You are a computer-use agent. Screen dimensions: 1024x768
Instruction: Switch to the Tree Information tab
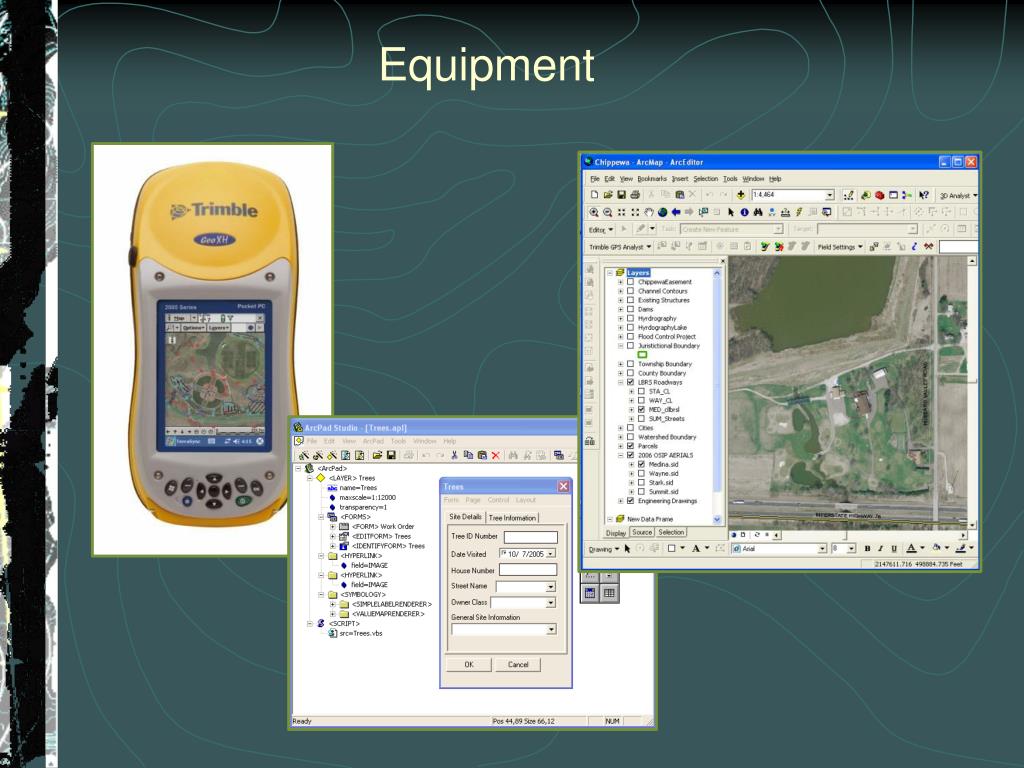click(512, 518)
